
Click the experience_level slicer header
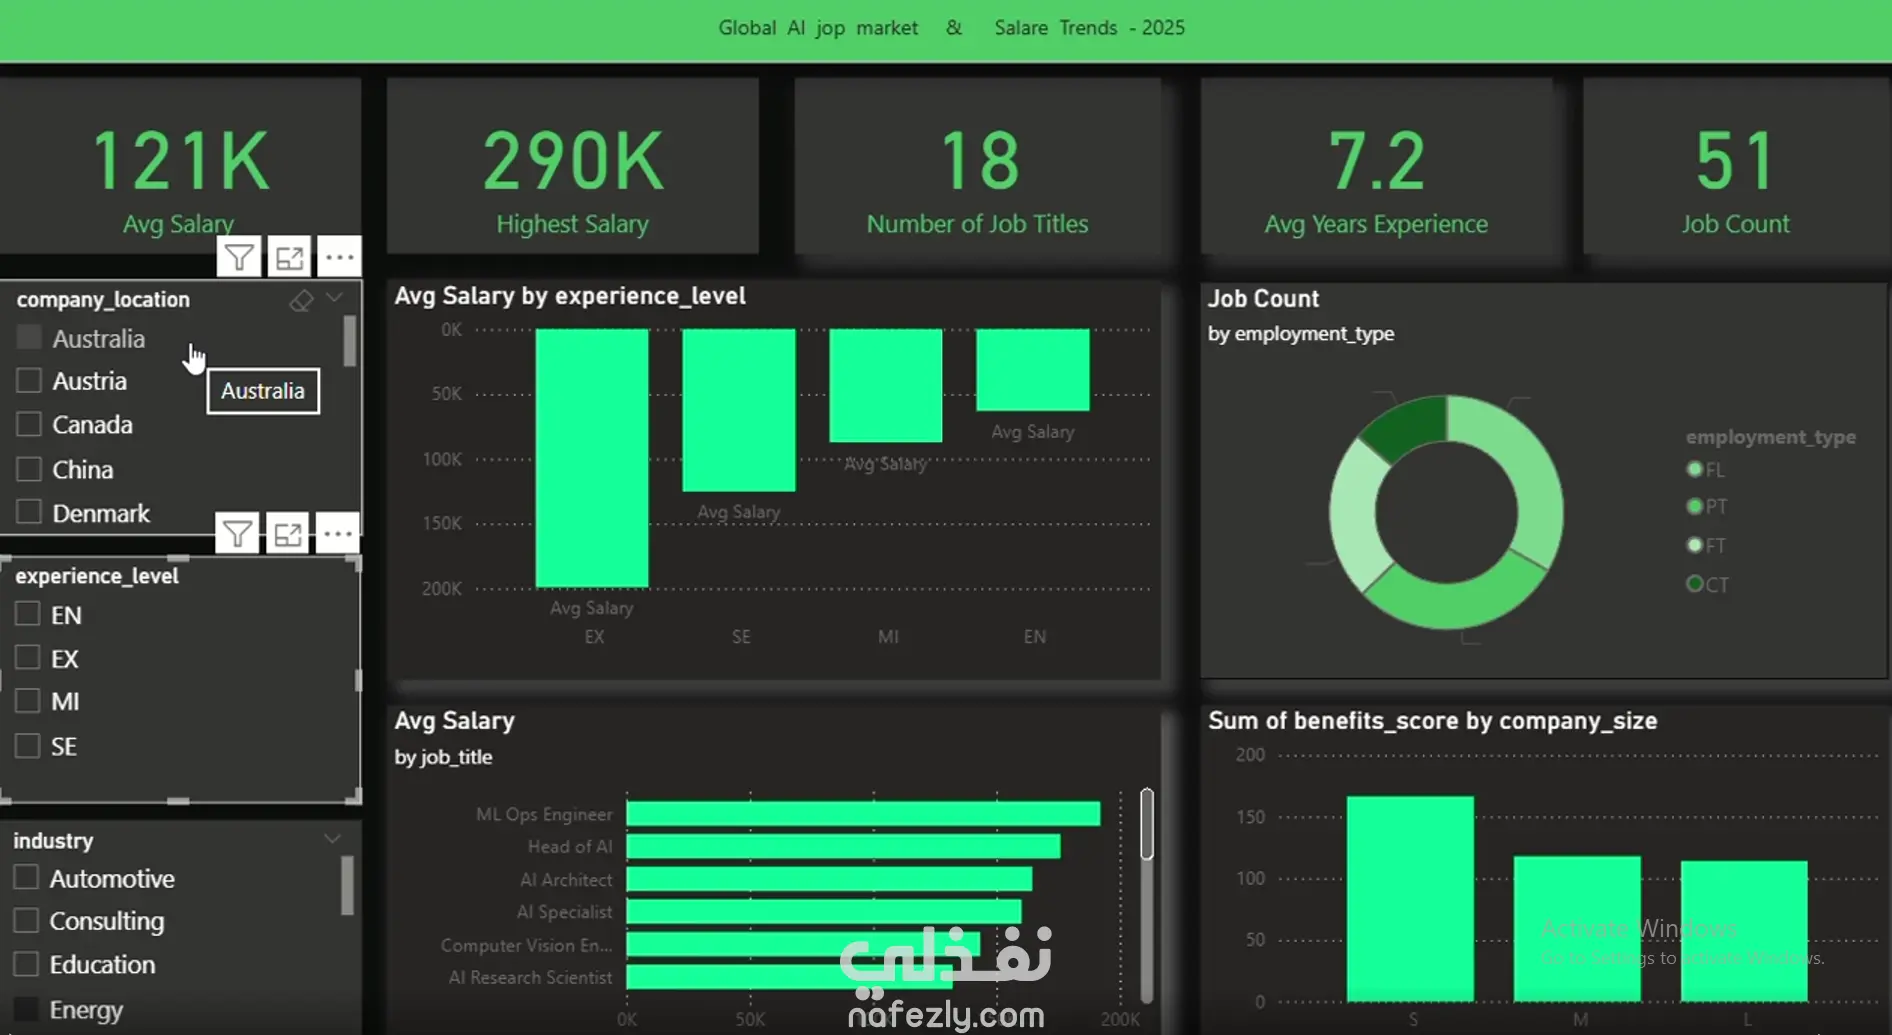point(97,576)
